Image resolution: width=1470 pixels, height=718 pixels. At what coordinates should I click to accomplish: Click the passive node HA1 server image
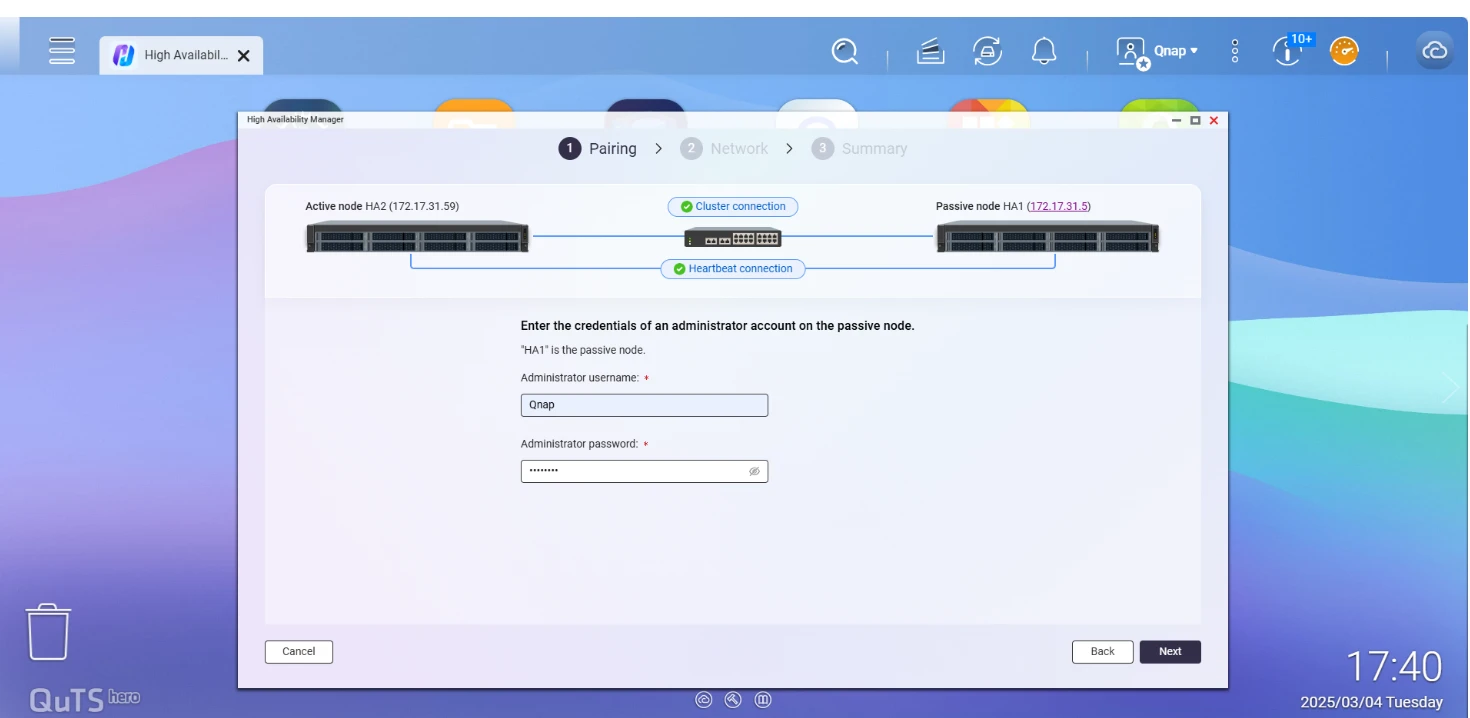tap(1047, 237)
